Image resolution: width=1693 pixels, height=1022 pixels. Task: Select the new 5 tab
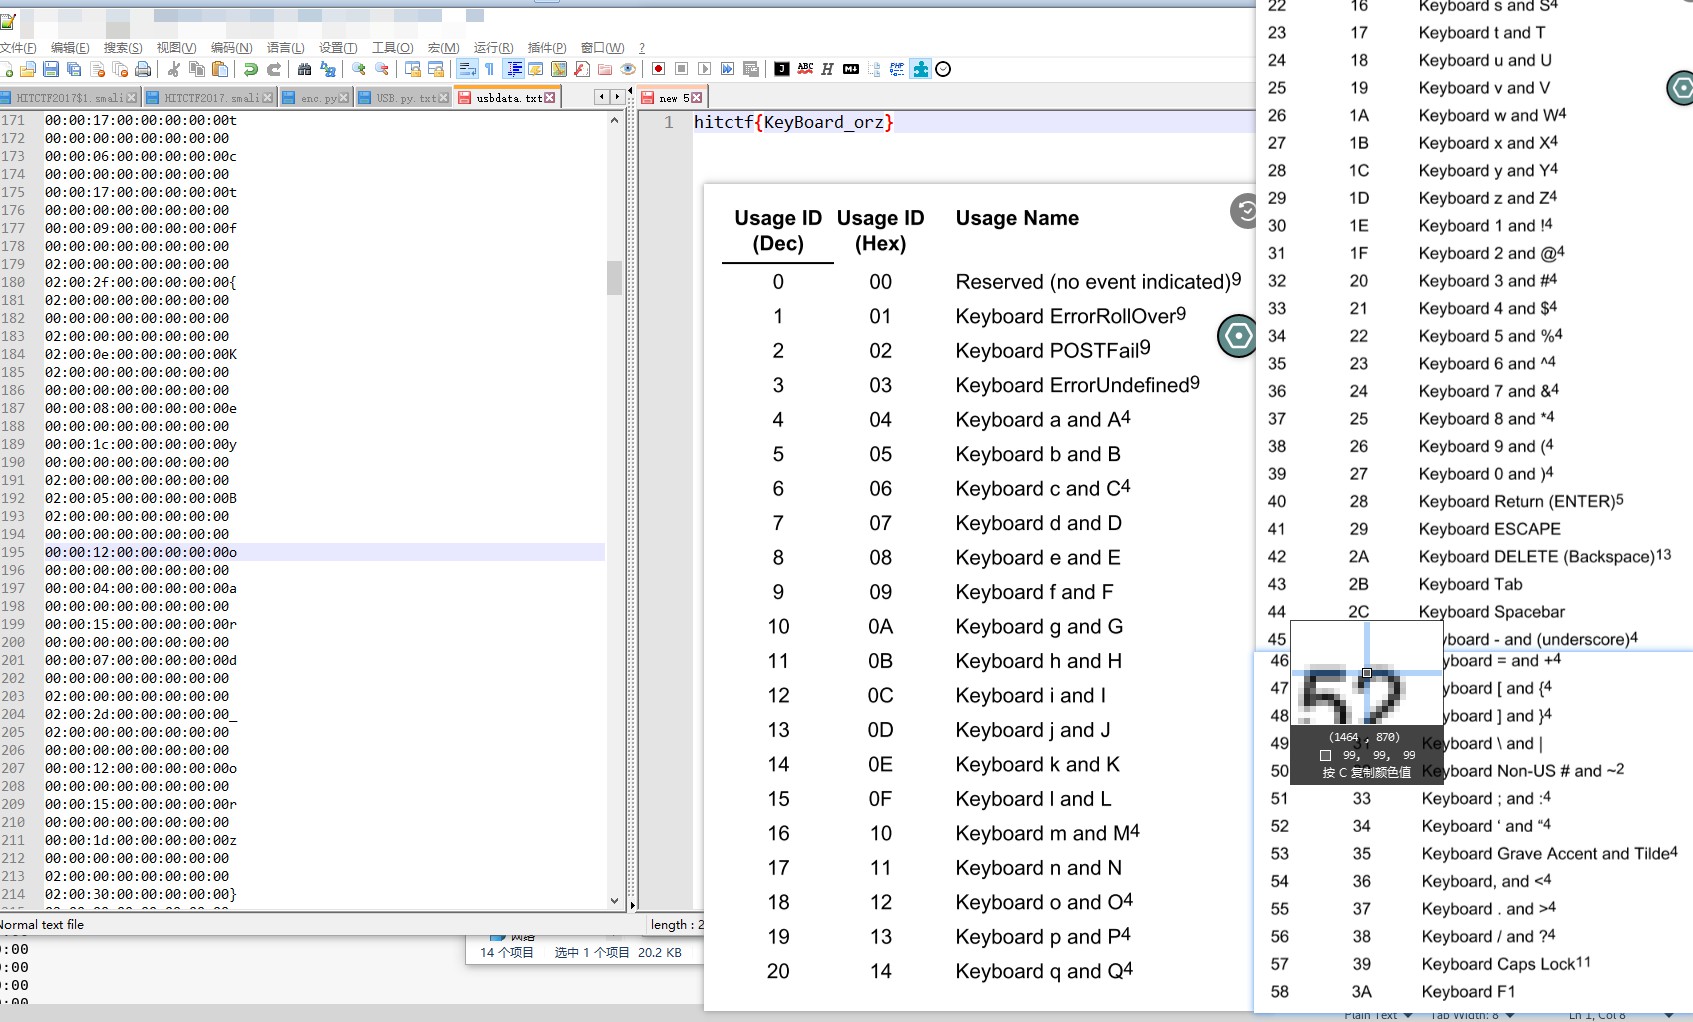click(x=673, y=98)
